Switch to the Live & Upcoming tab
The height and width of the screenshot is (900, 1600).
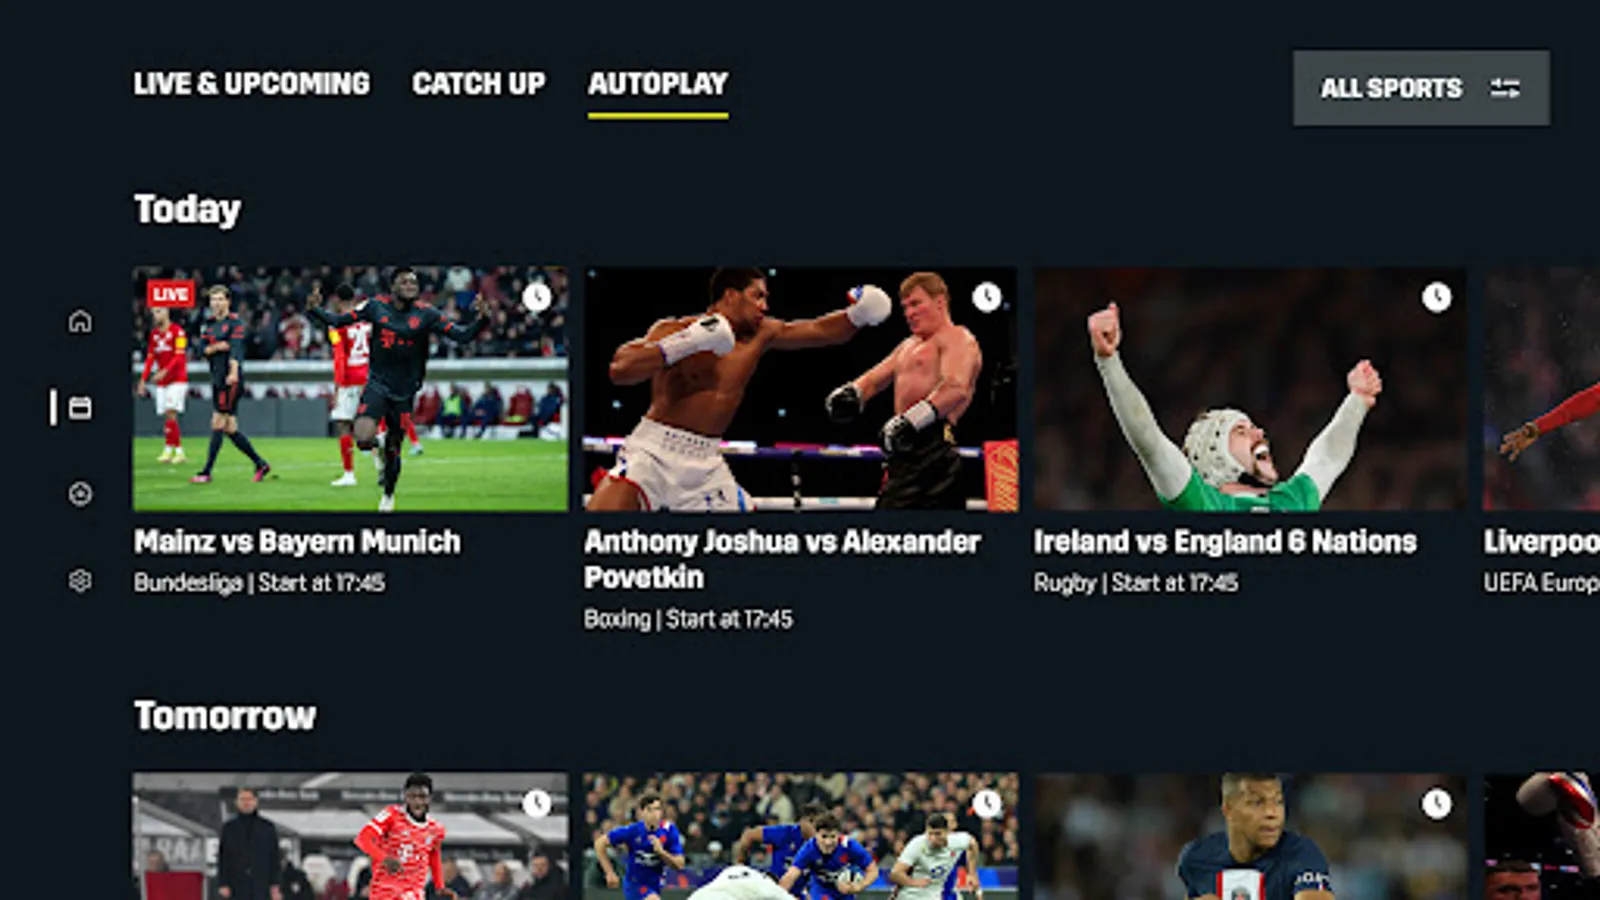[x=252, y=83]
